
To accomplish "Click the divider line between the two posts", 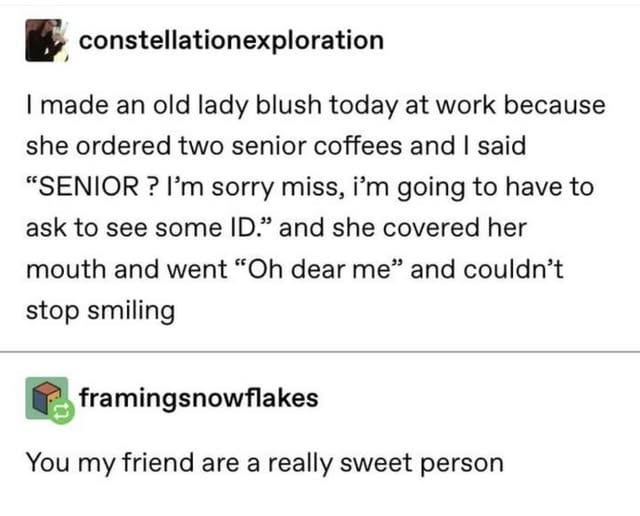I will (x=320, y=351).
